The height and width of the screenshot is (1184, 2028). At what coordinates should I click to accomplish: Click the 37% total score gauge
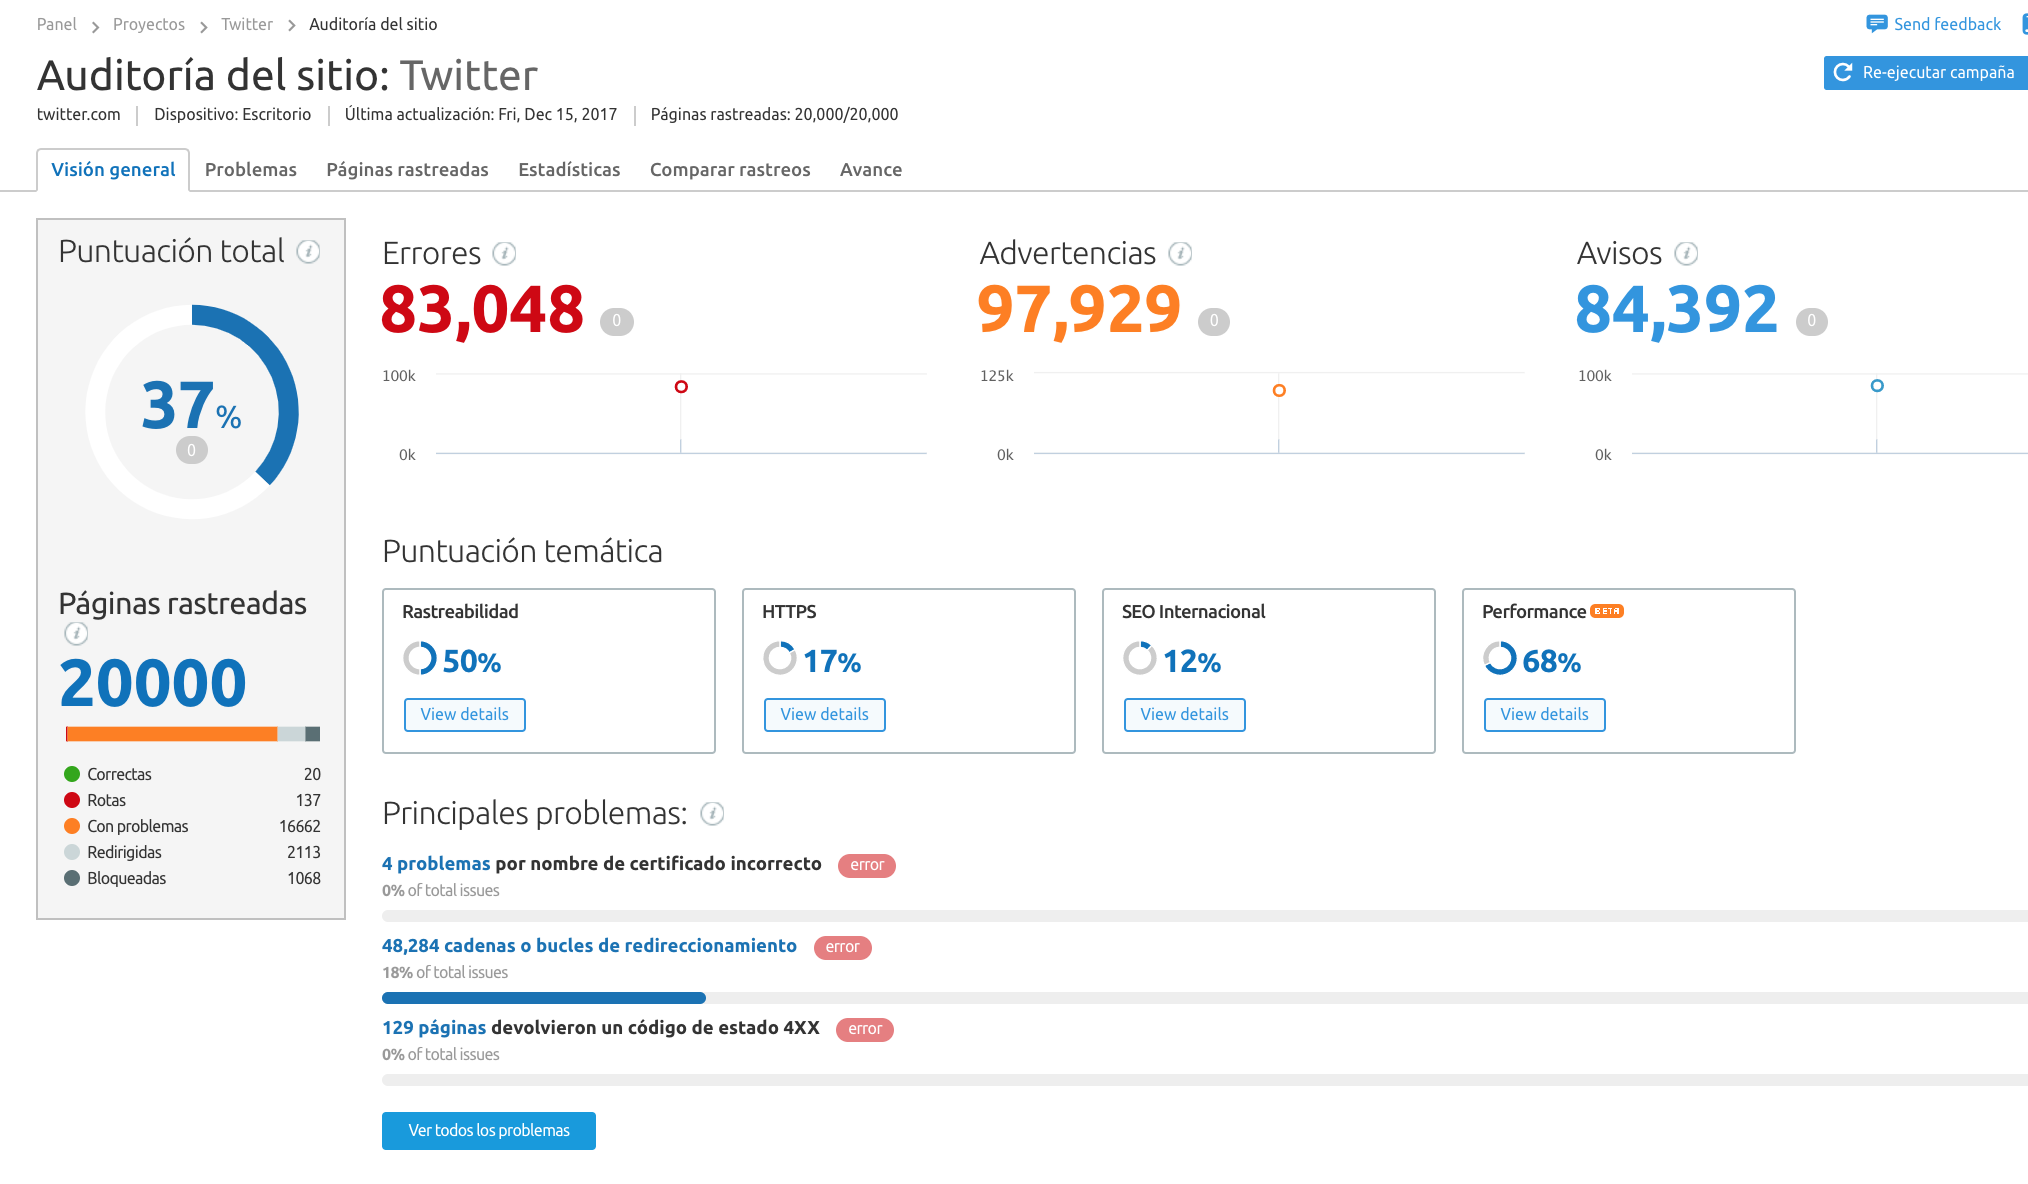pyautogui.click(x=192, y=412)
